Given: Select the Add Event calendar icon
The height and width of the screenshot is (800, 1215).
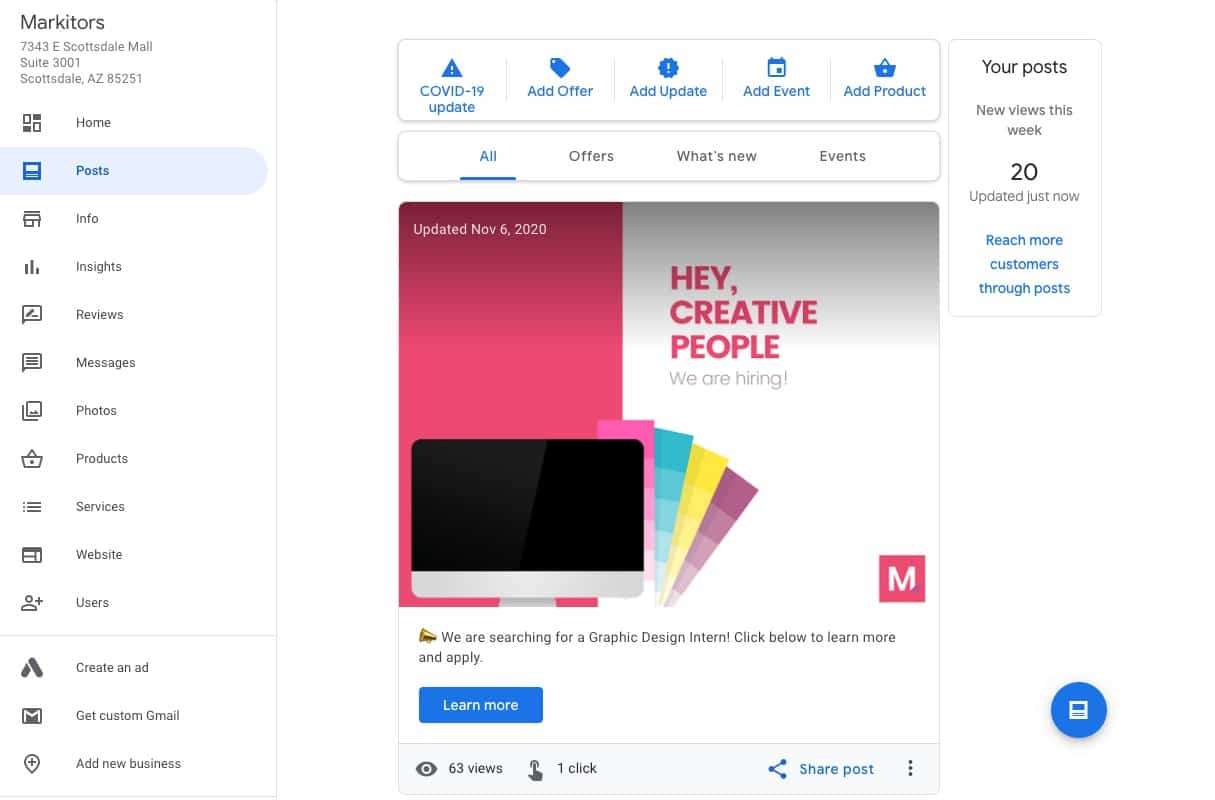Looking at the screenshot, I should coord(776,68).
